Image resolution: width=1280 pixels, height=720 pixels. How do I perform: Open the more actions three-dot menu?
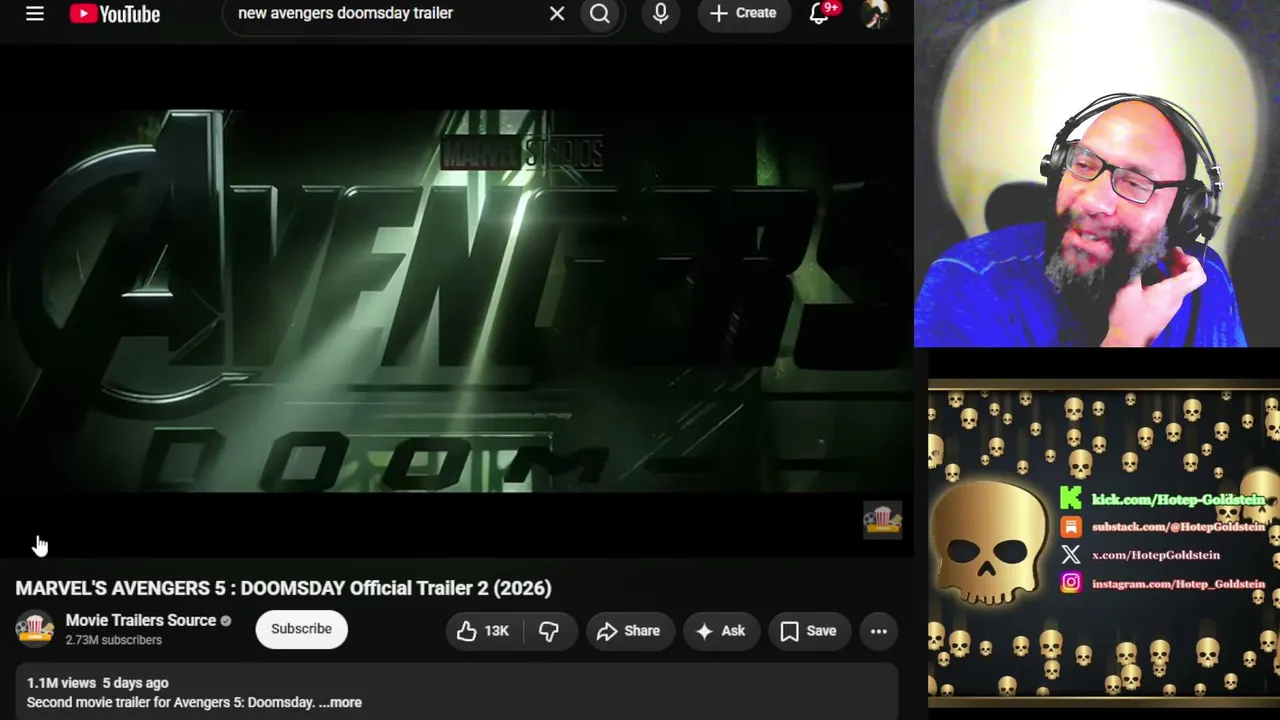(x=879, y=631)
